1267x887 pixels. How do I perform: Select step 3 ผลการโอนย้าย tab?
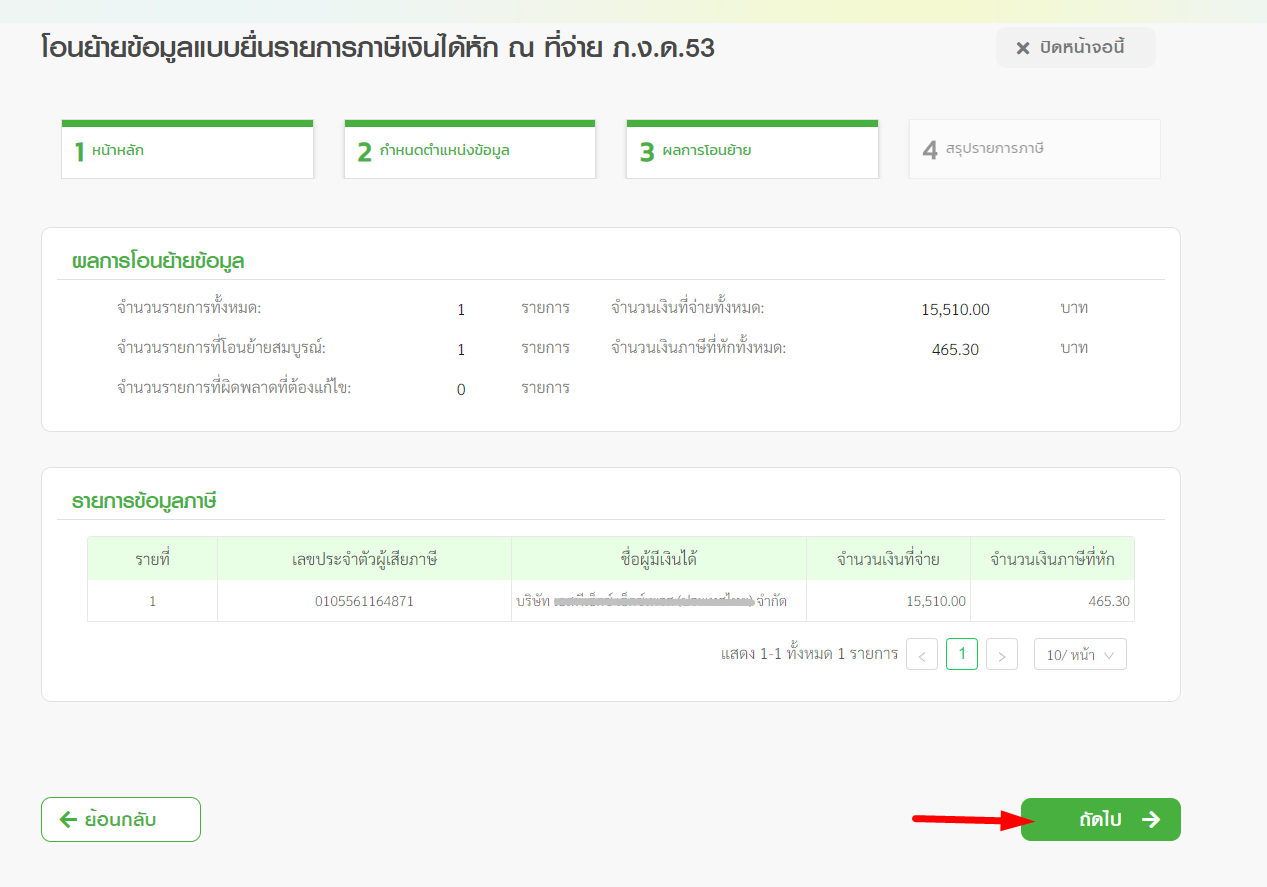click(x=752, y=151)
